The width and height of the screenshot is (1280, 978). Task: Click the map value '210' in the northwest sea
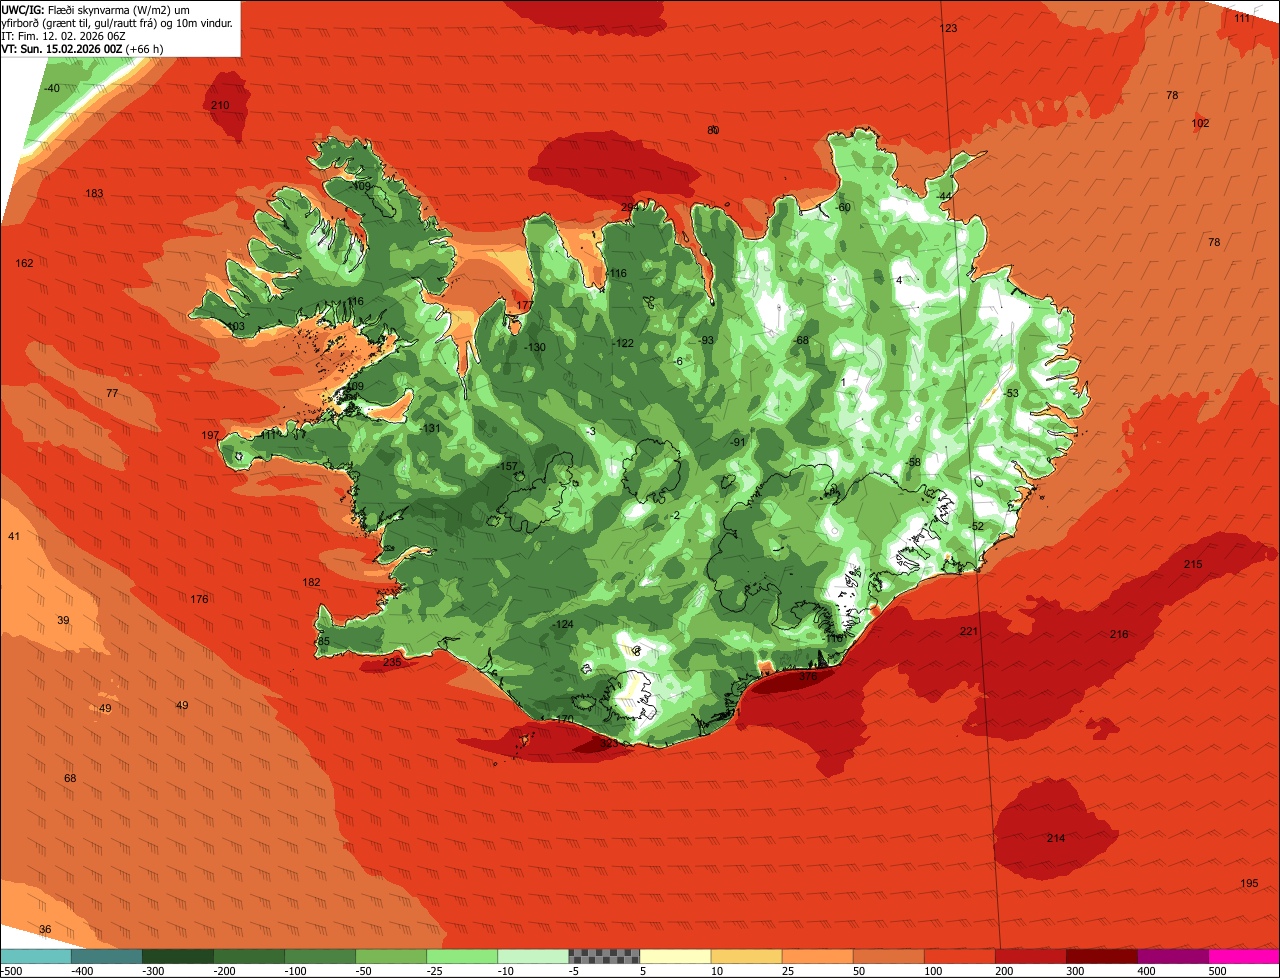click(x=220, y=106)
